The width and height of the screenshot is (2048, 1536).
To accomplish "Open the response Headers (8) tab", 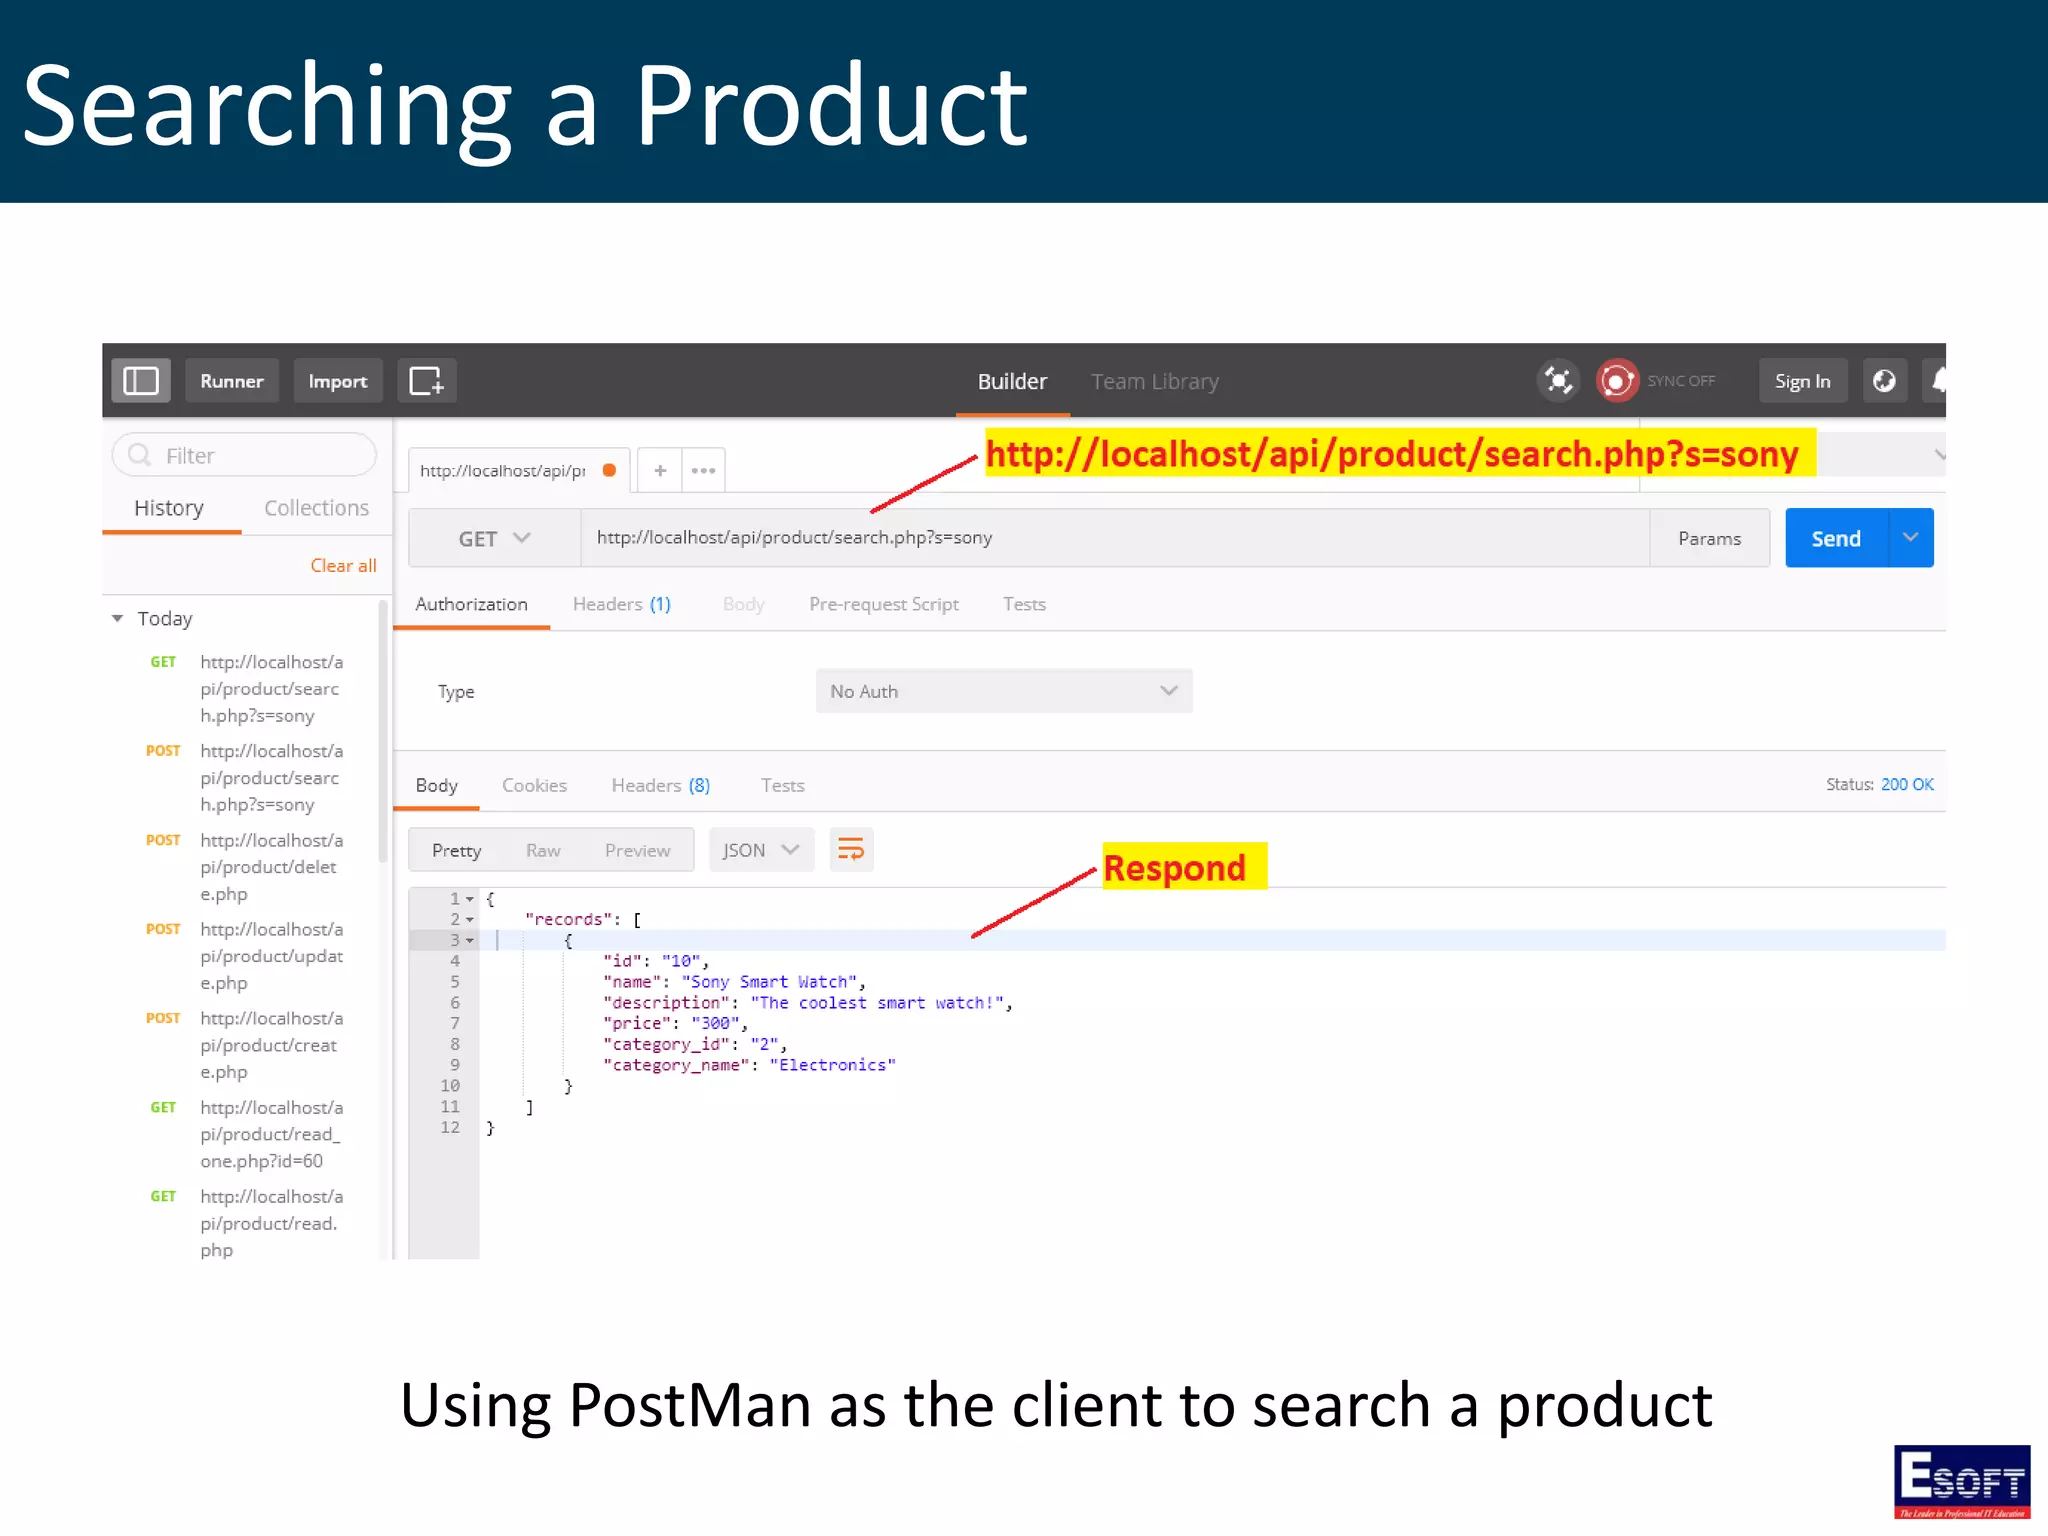I will click(x=660, y=785).
